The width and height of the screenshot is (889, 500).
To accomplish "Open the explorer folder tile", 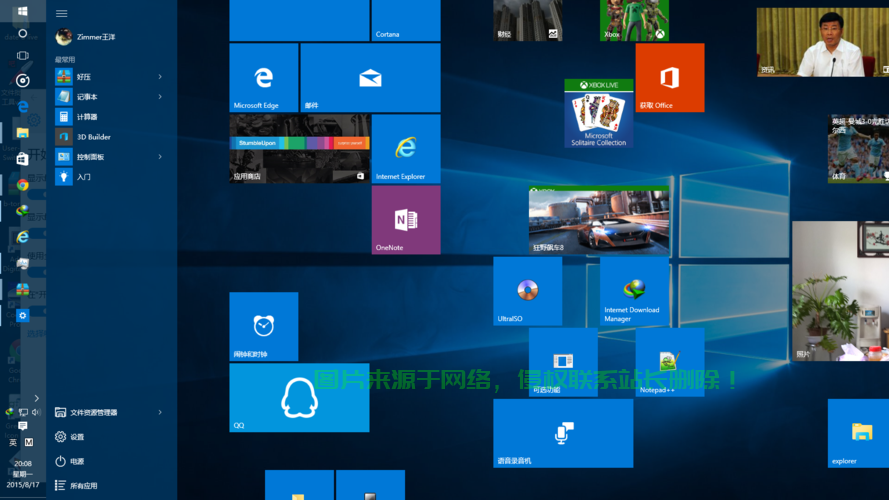I will [858, 434].
